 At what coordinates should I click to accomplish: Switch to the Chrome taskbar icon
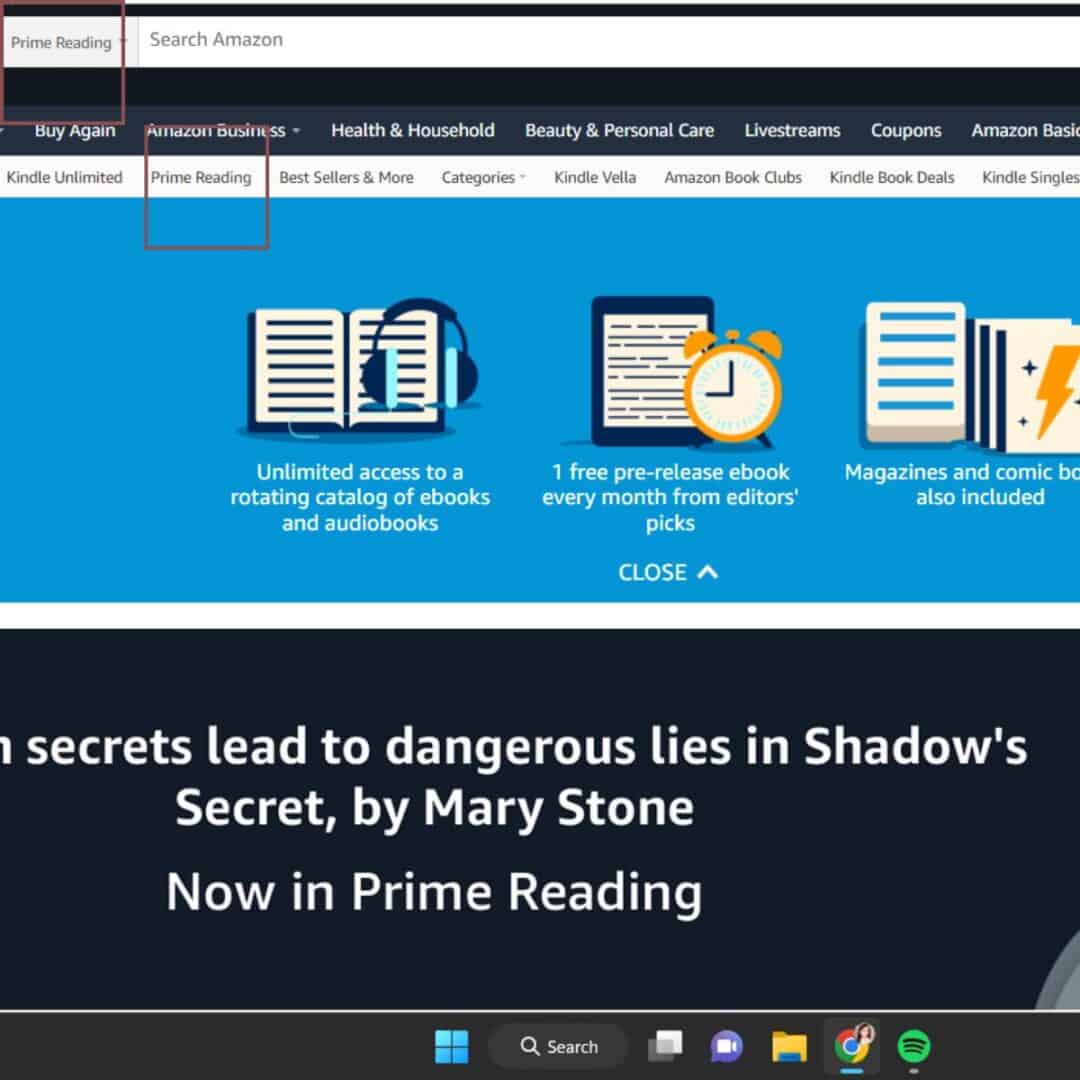(x=851, y=1046)
